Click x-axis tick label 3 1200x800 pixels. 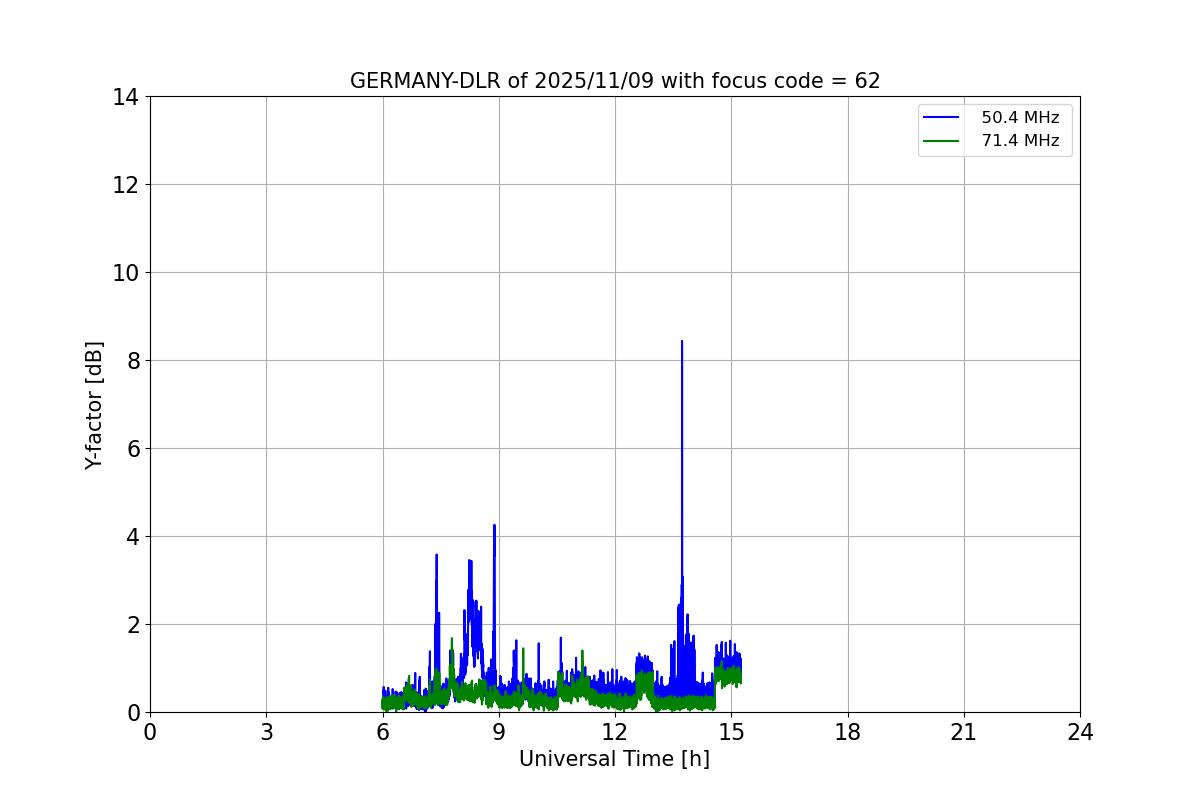[266, 732]
